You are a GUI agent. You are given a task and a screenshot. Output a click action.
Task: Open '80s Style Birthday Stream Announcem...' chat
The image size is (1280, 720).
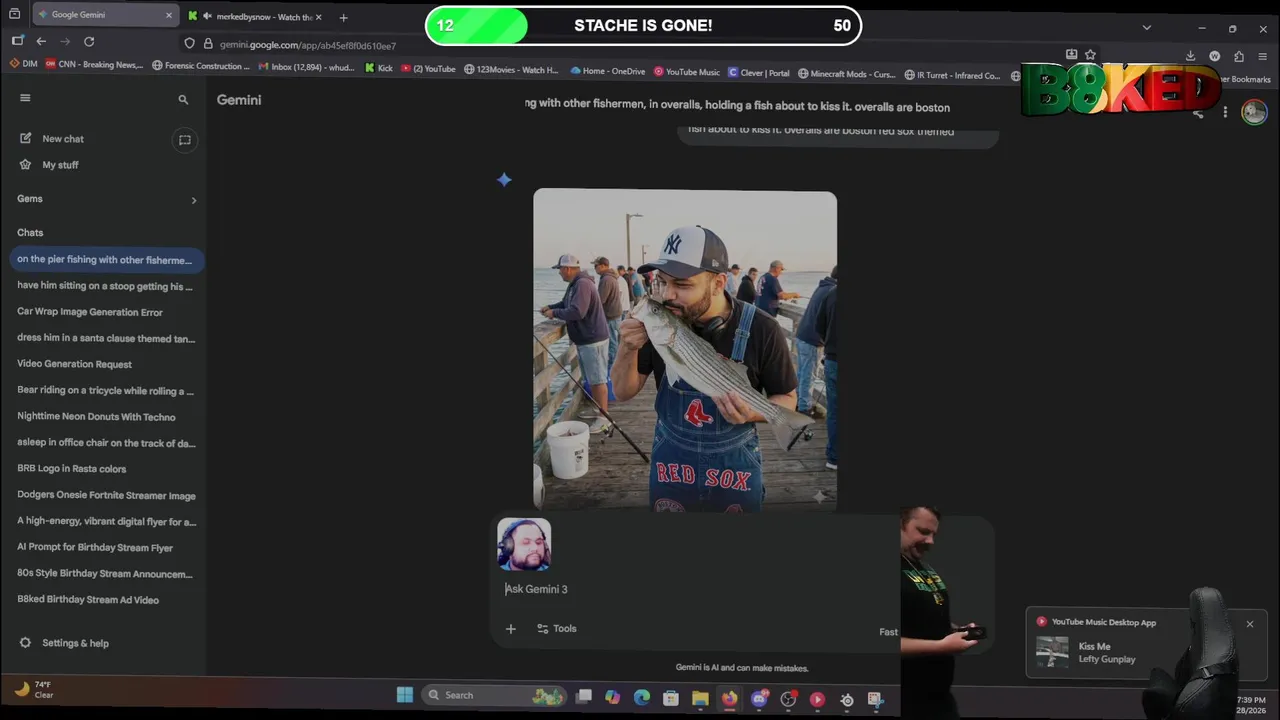click(105, 574)
